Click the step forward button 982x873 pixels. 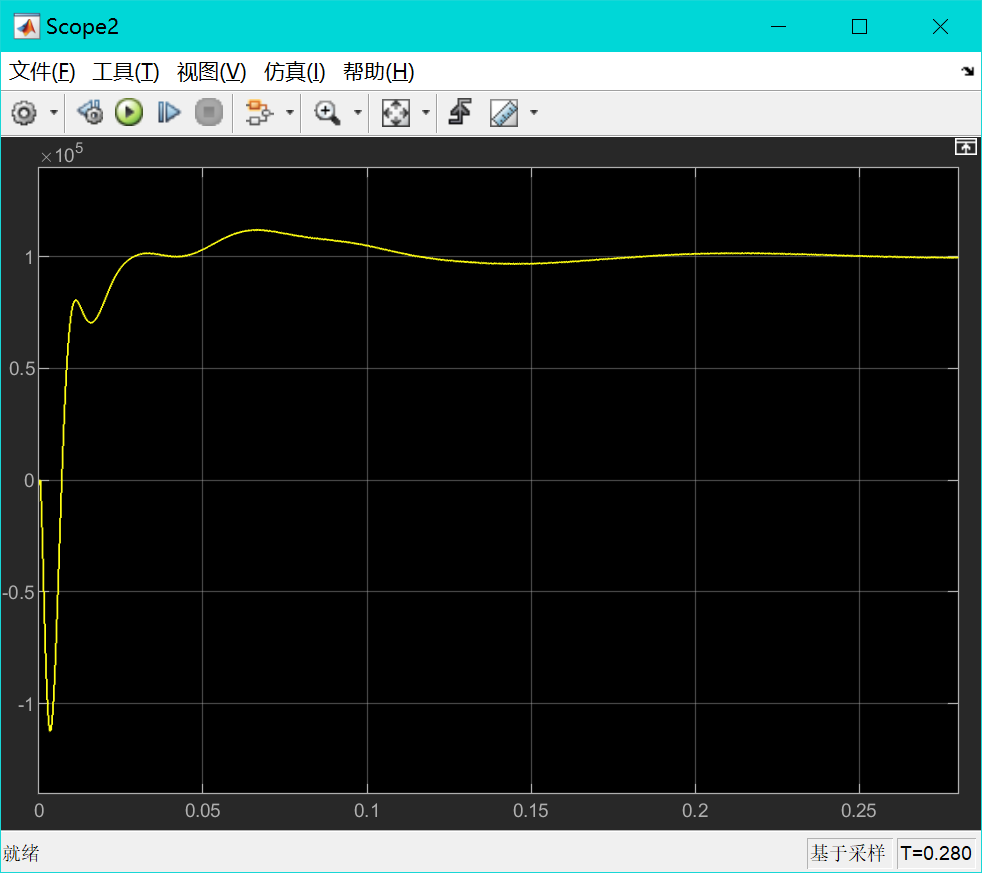tap(168, 113)
